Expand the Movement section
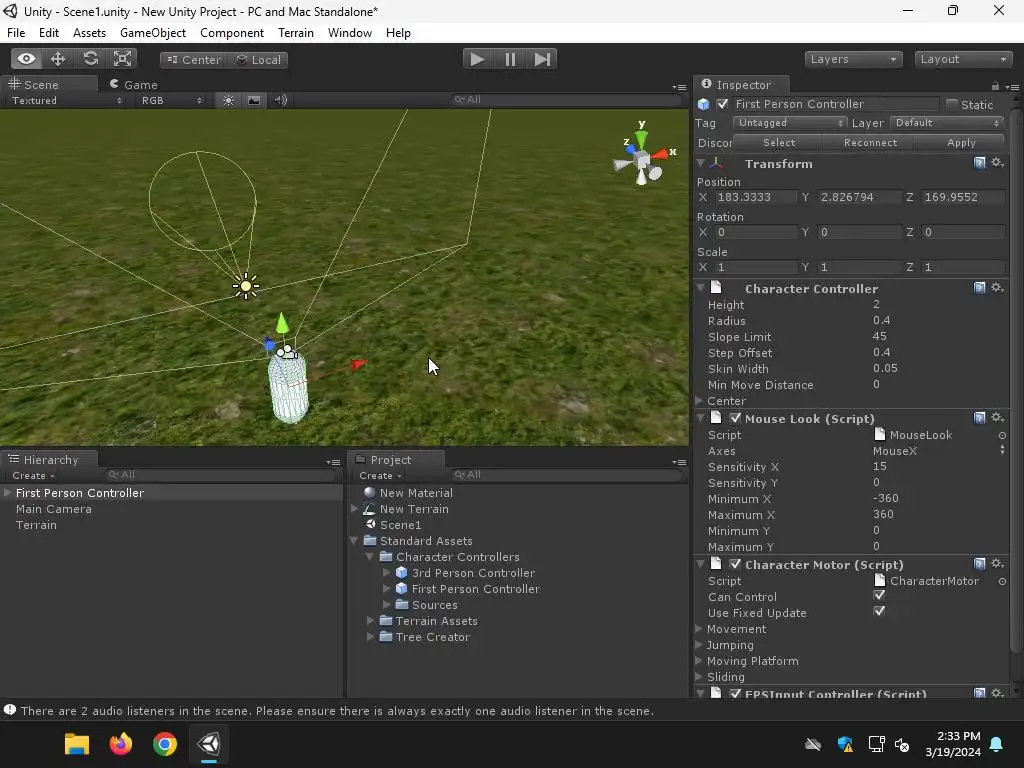This screenshot has height=768, width=1024. click(700, 629)
